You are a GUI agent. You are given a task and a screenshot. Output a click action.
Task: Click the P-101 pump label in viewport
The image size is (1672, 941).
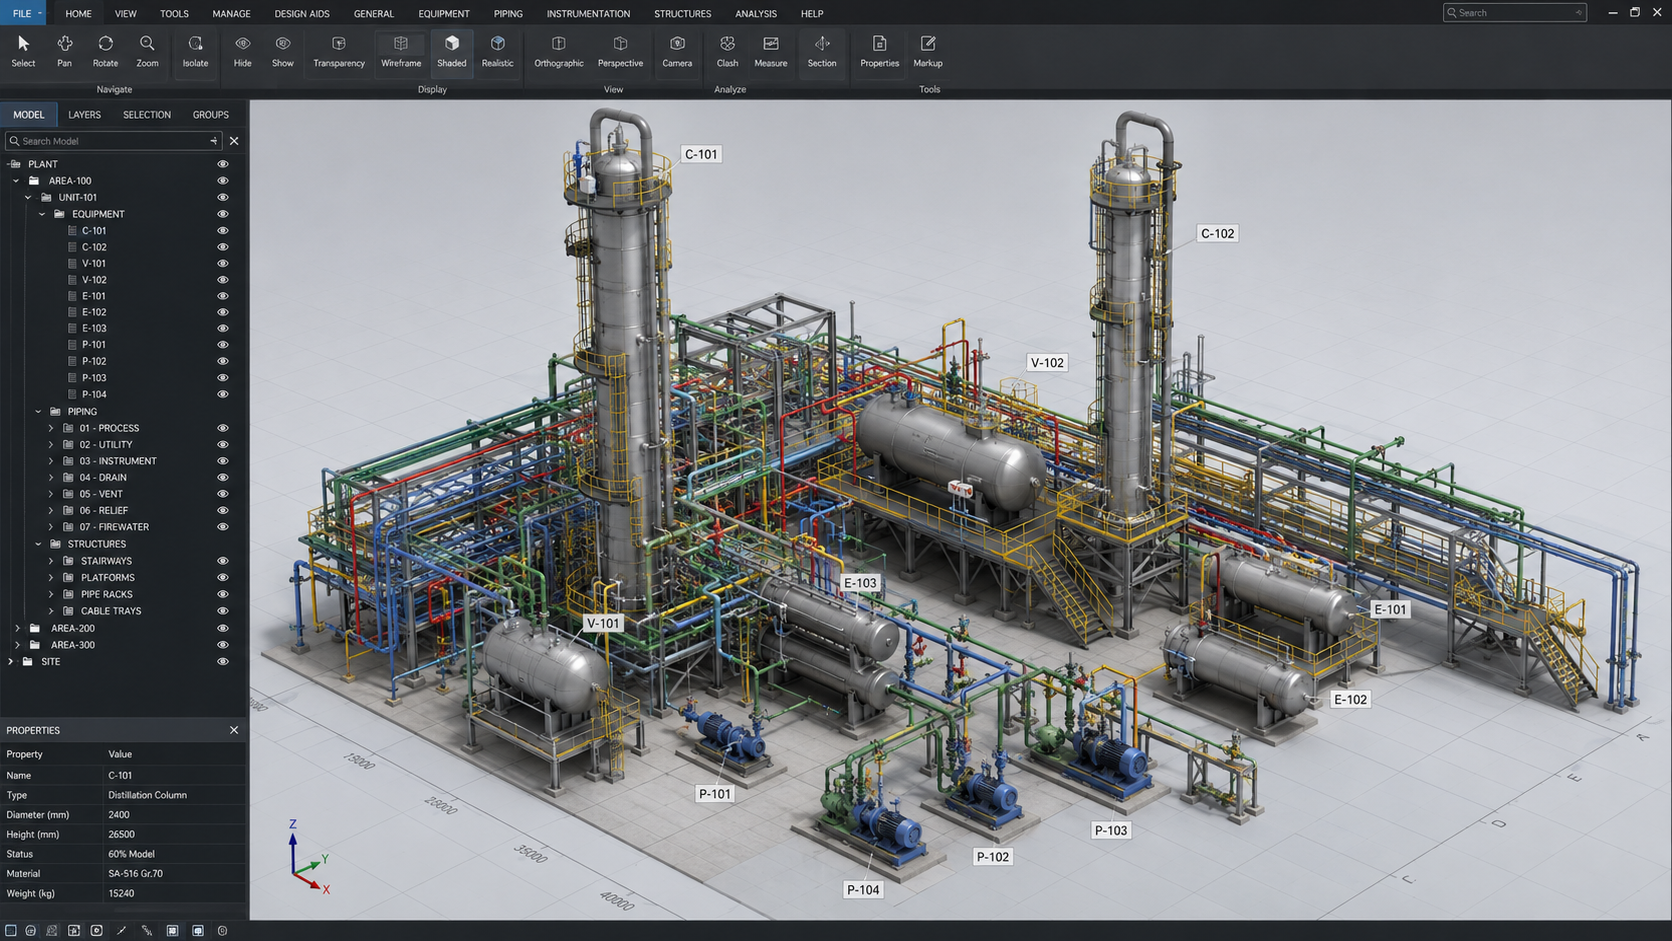click(714, 794)
